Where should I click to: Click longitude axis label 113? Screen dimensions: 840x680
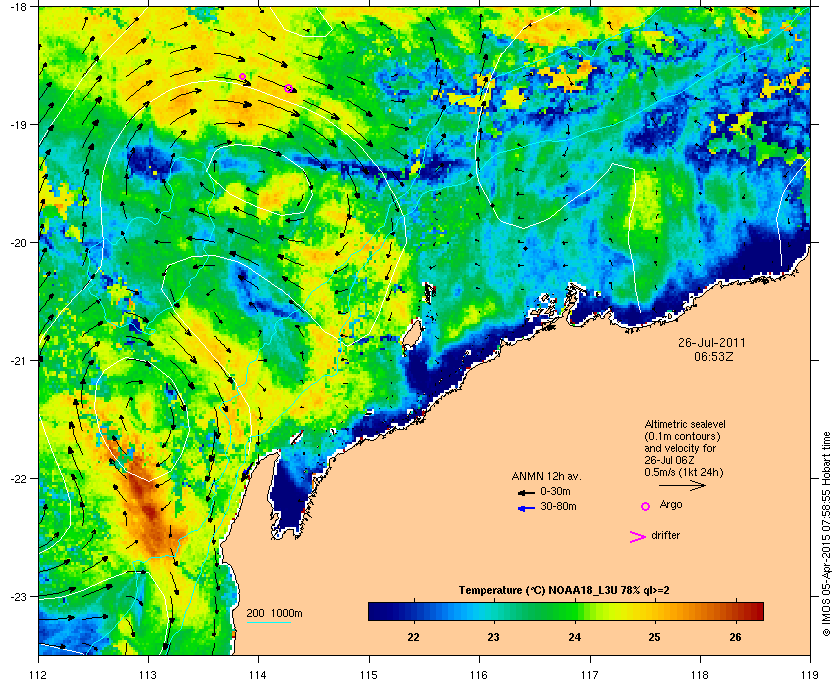(x=148, y=675)
